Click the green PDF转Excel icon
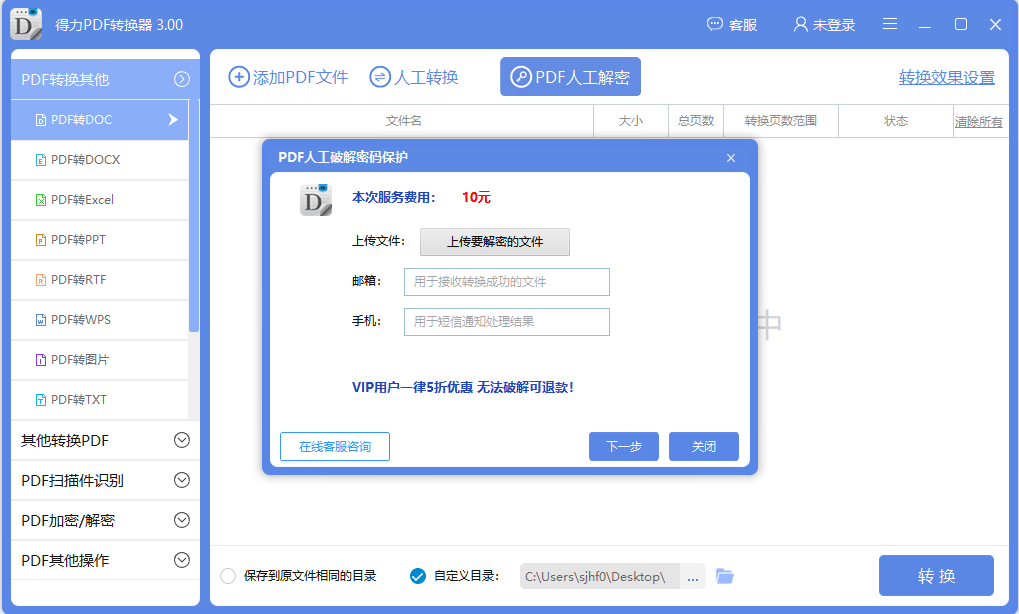Screen dimensions: 1019x614 point(40,199)
